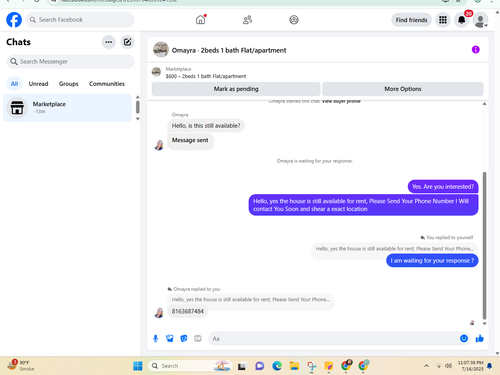Click chat list scrollbar down arrow

click(x=138, y=119)
